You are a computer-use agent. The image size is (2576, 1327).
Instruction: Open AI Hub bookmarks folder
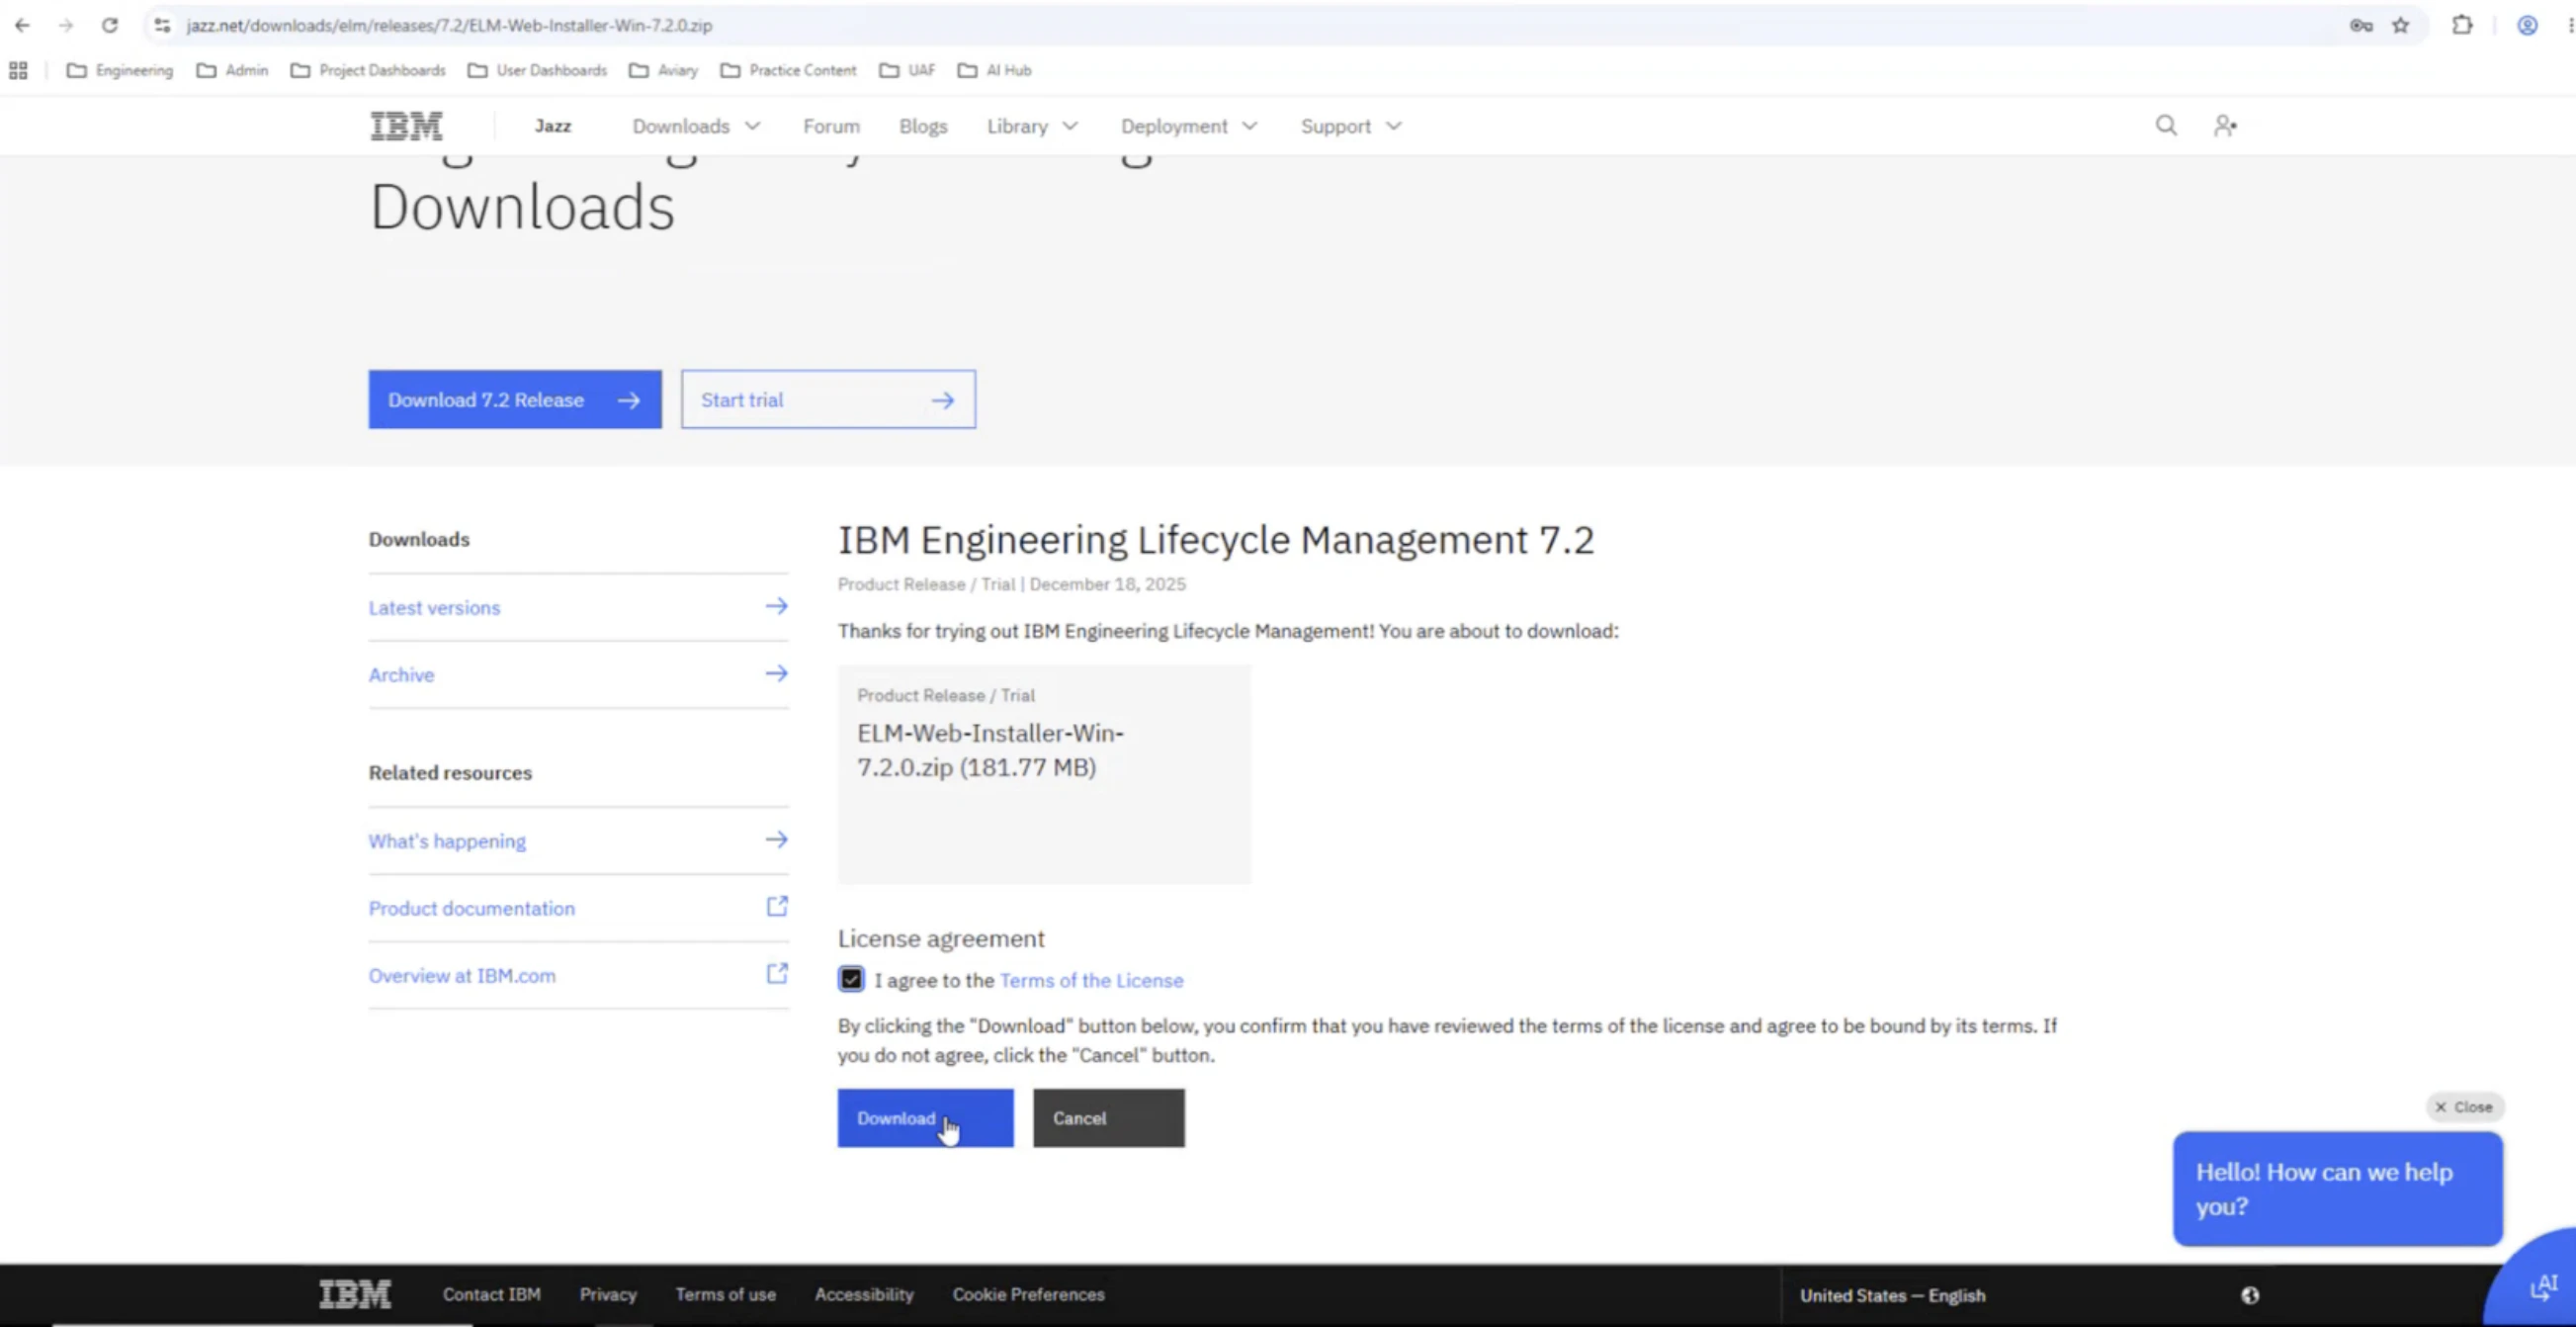994,70
